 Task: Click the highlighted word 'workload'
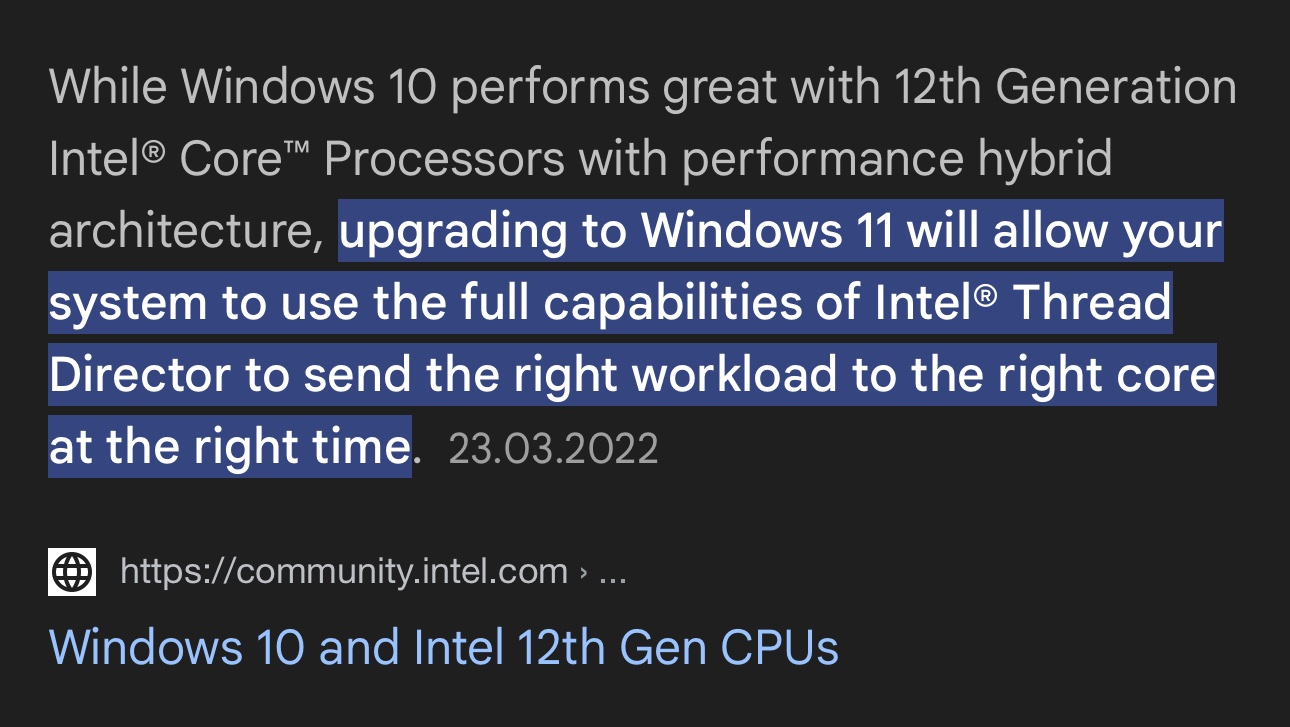(735, 376)
